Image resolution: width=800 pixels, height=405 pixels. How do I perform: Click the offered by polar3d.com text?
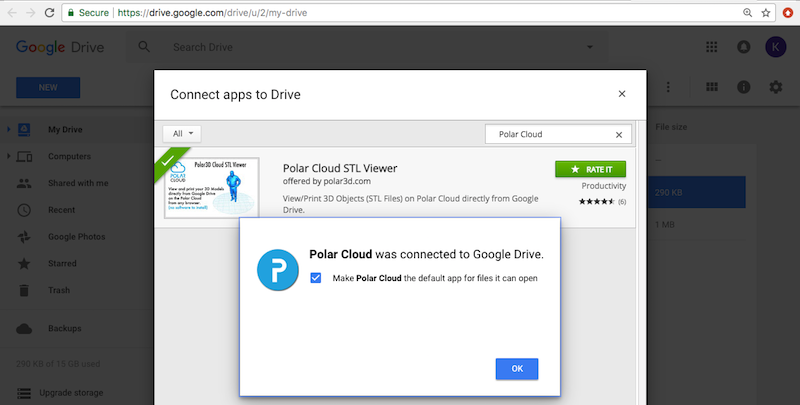coord(327,181)
